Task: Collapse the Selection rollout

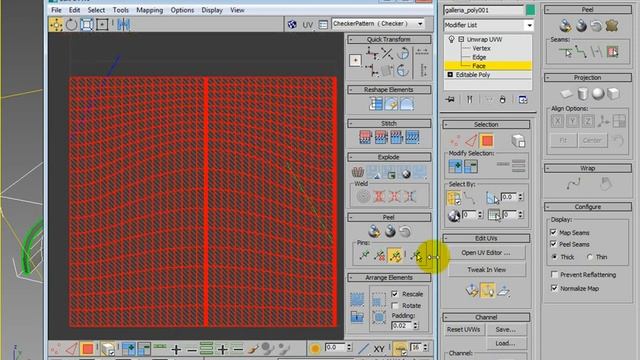Action: tap(486, 124)
